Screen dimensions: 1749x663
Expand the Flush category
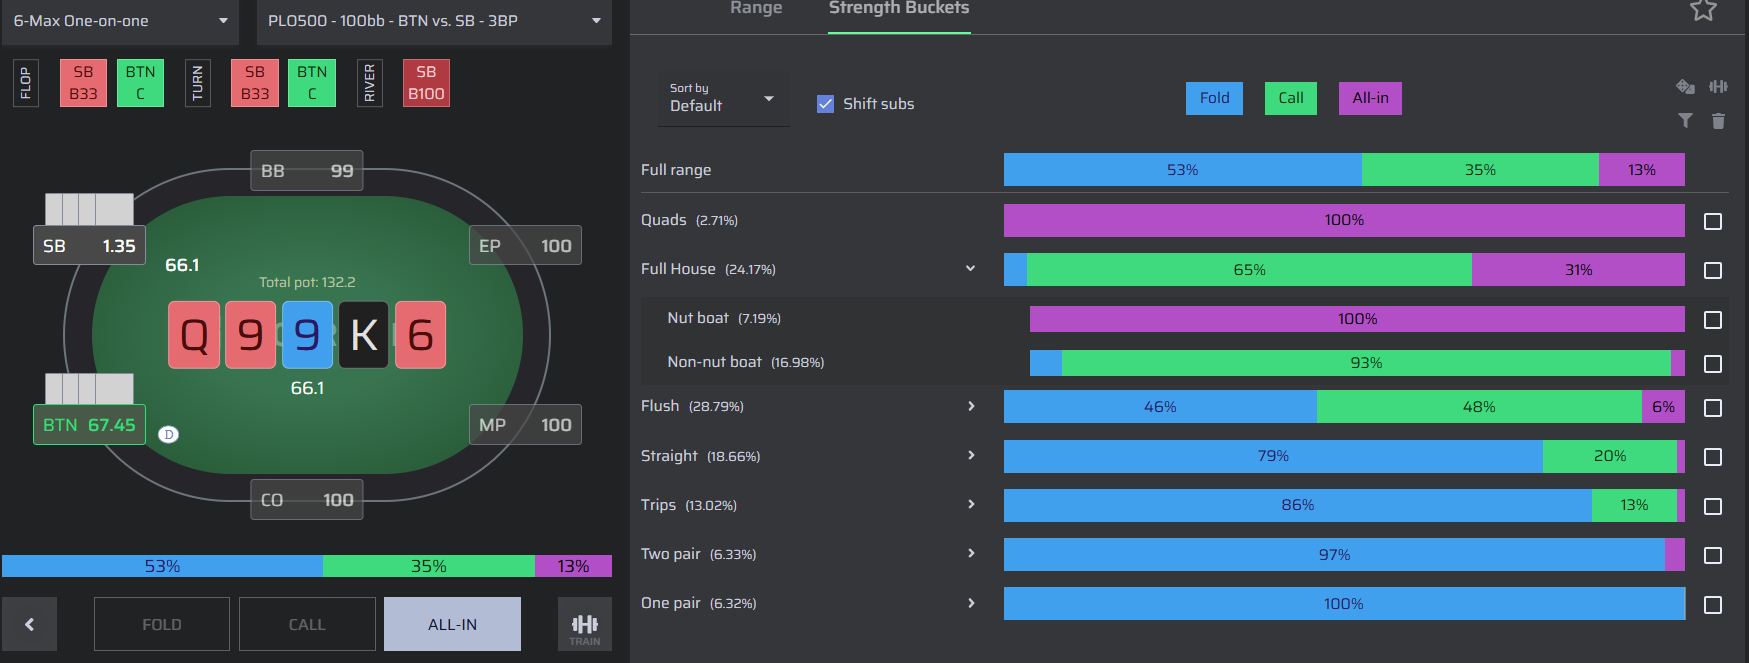971,406
